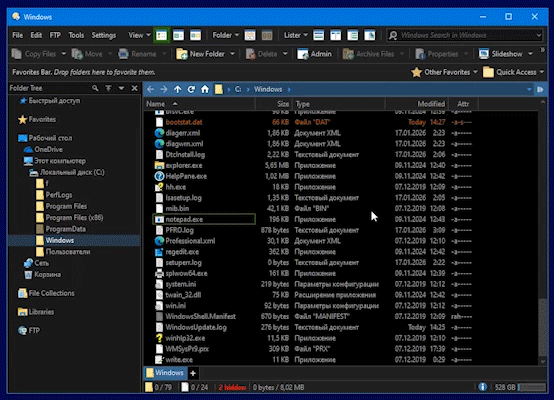Click the collapse-to-top icon in Folder Tree header
Viewport: 554px width, 400px height.
coord(108,88)
